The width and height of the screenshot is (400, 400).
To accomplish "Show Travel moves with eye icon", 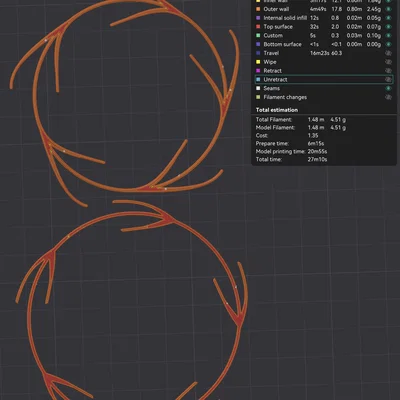I will pos(388,53).
